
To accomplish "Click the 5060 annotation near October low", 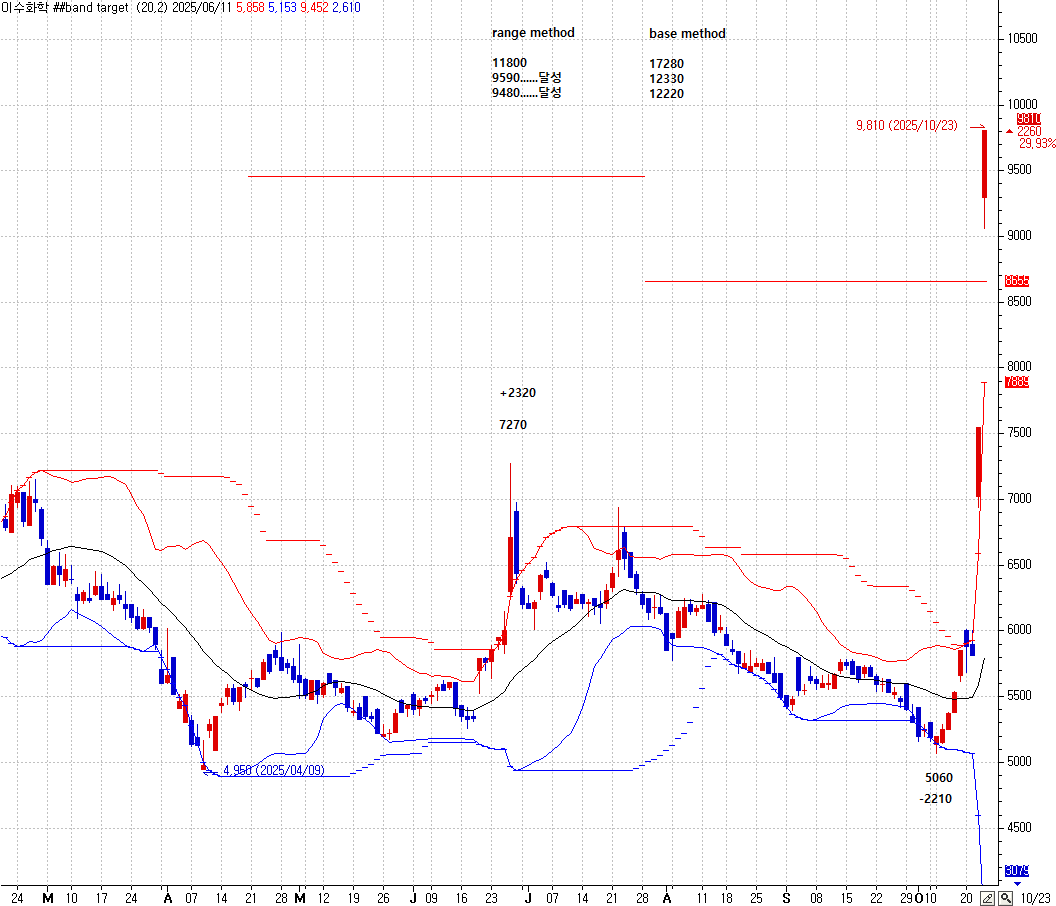I will pyautogui.click(x=938, y=777).
